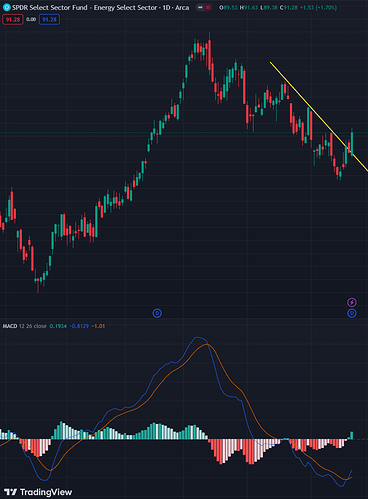Click the purple lightning event marker
The width and height of the screenshot is (368, 499).
[352, 302]
